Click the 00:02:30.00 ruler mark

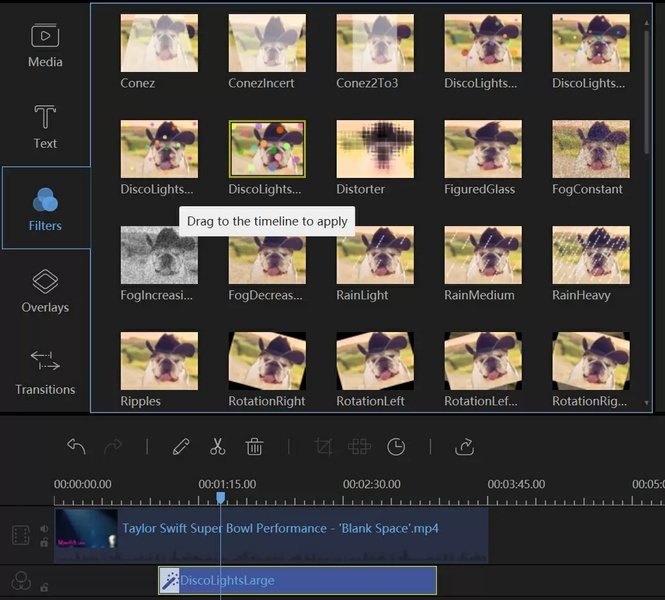[x=372, y=484]
